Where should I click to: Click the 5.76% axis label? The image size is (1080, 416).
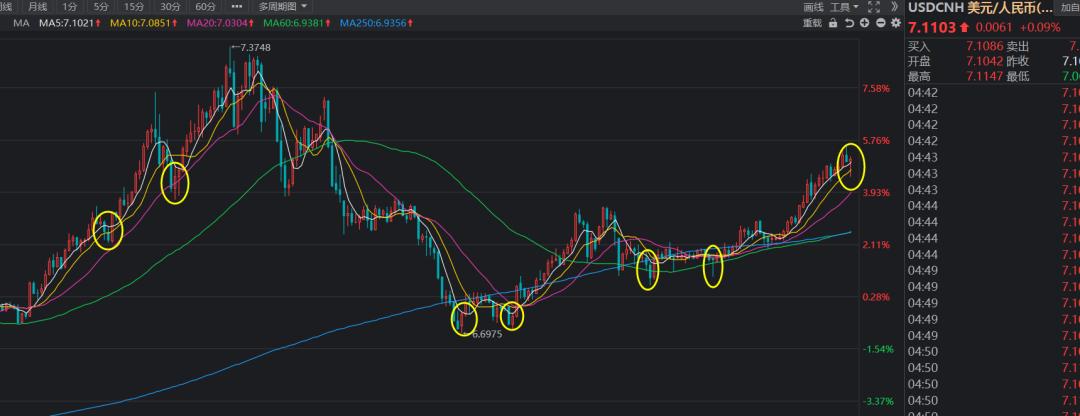875,141
